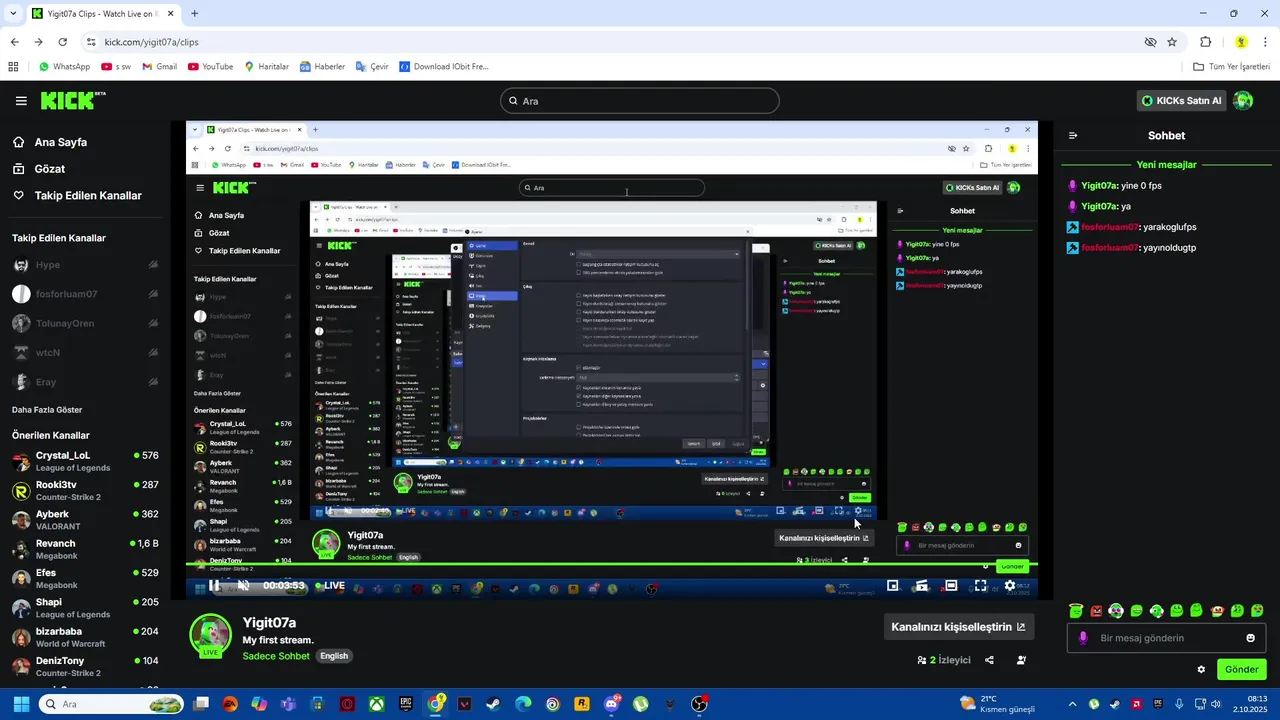Unmute the stream player volume icon
The width and height of the screenshot is (1280, 720).
(243, 586)
